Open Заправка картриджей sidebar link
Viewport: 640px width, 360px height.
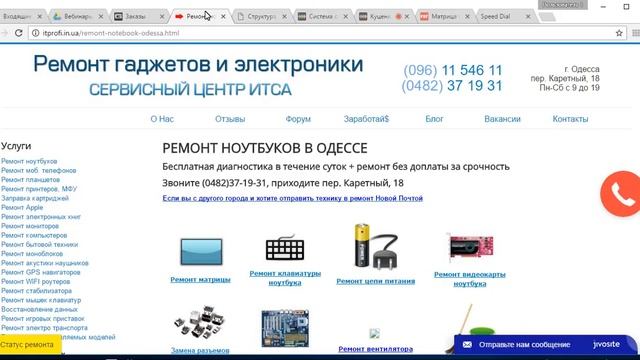[x=35, y=198]
